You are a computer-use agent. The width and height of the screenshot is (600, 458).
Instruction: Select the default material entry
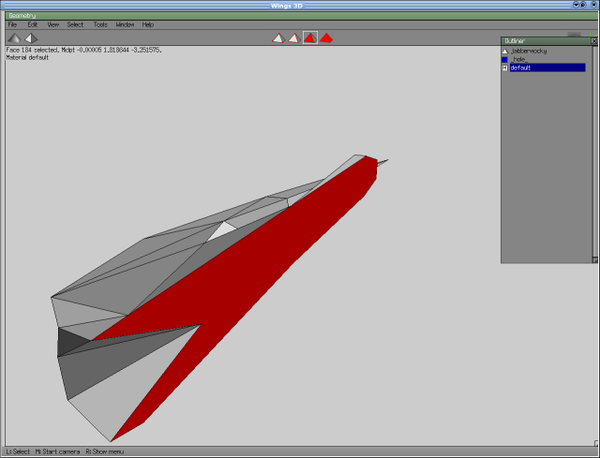546,68
